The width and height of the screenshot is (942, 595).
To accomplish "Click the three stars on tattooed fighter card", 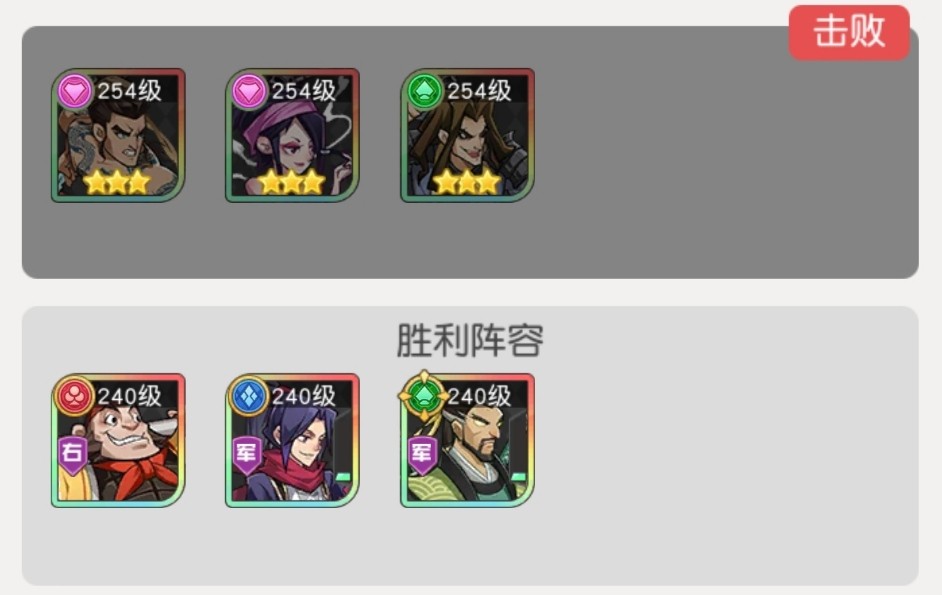I will click(x=117, y=182).
